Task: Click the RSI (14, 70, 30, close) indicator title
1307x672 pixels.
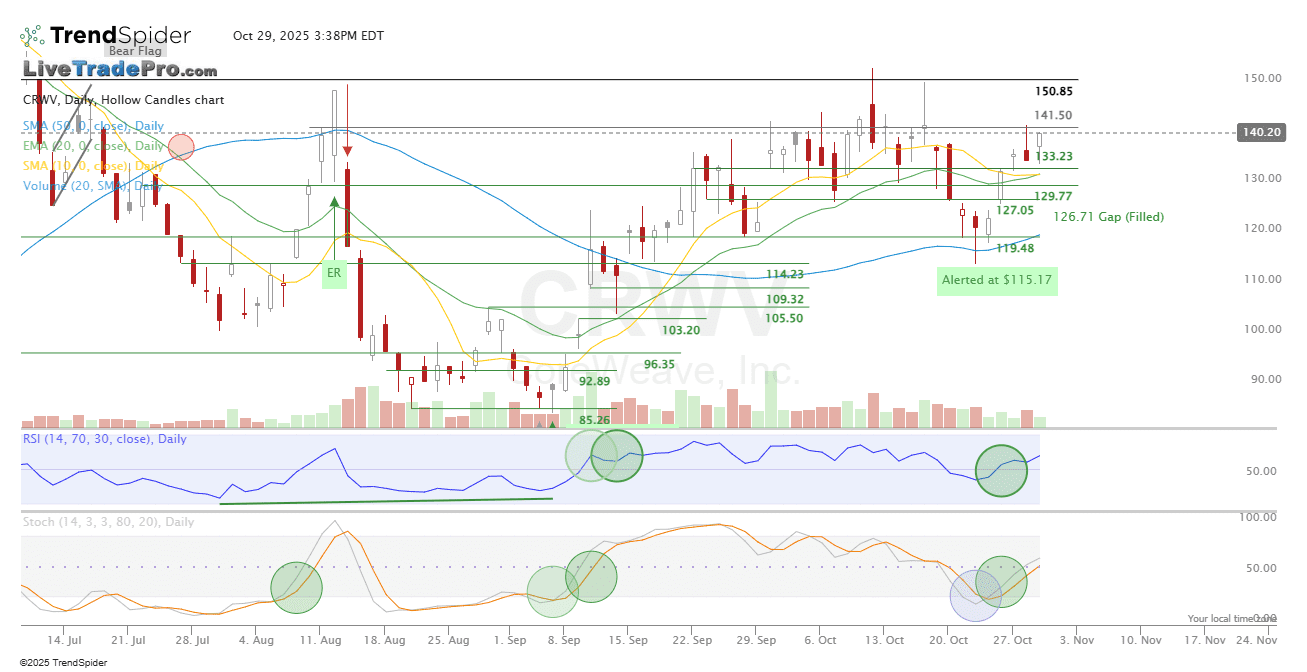Action: (x=104, y=439)
